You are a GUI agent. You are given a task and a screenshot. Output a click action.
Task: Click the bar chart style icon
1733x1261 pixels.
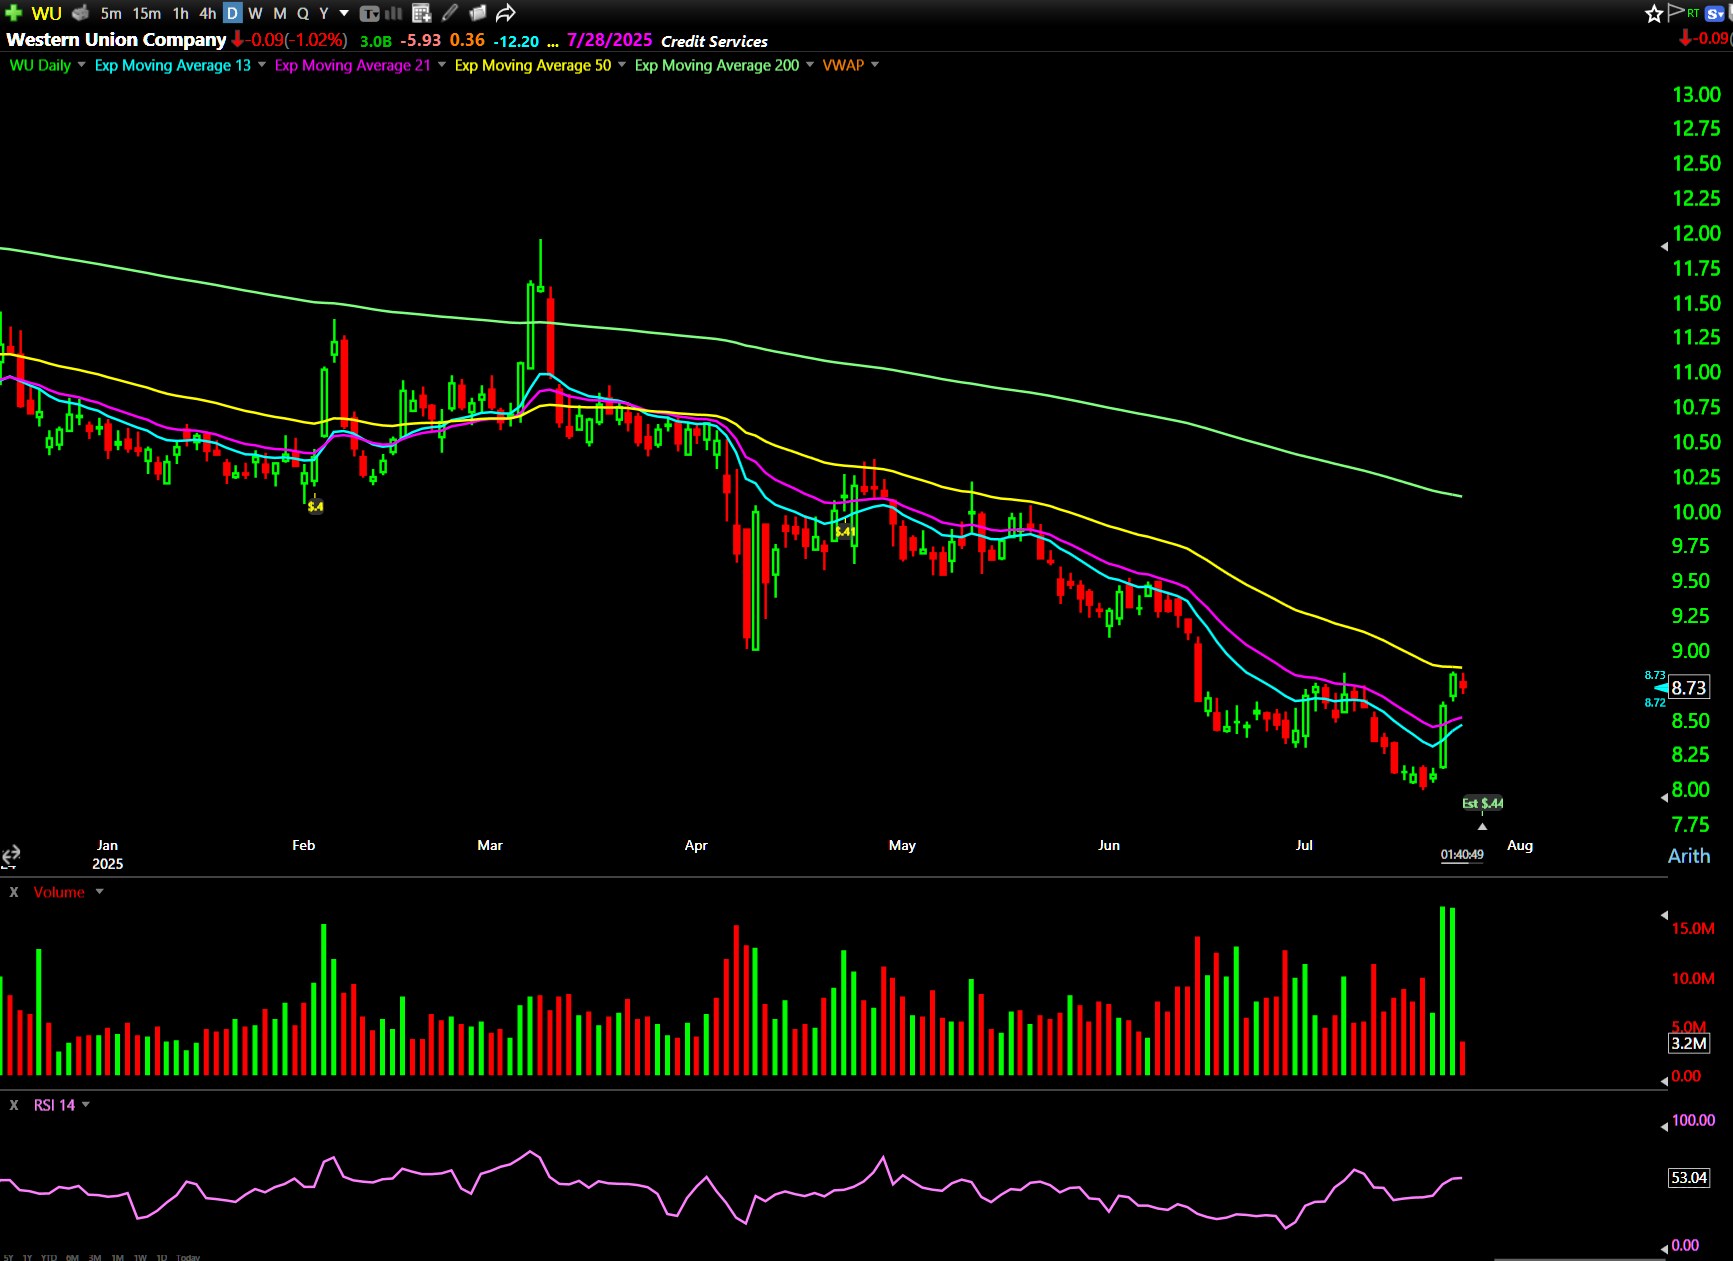pyautogui.click(x=394, y=13)
